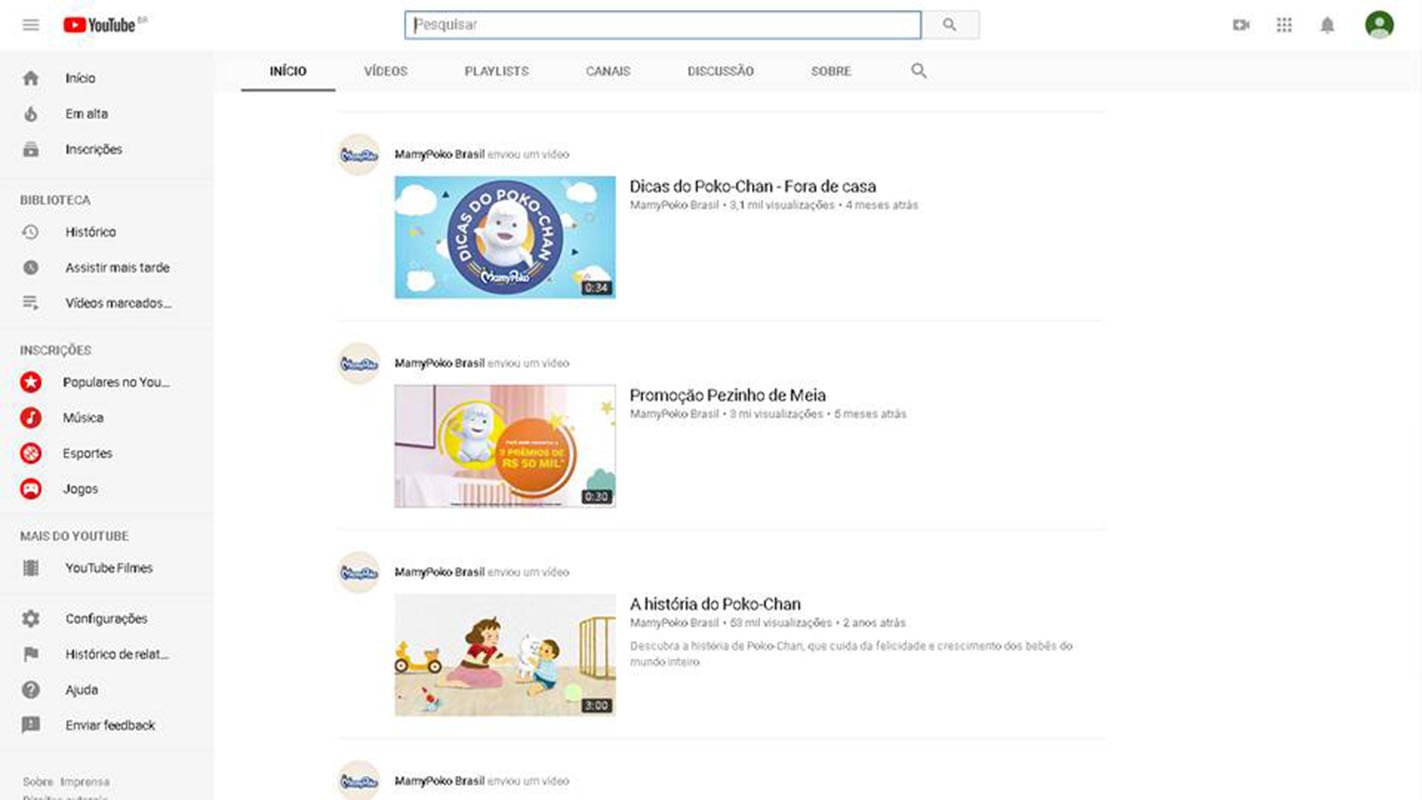
Task: Open the hamburger guide menu
Action: (x=31, y=25)
